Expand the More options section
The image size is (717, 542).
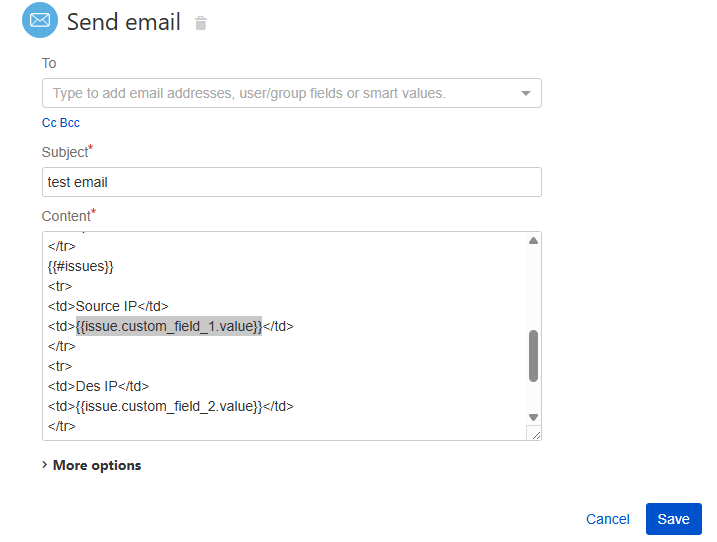click(97, 465)
